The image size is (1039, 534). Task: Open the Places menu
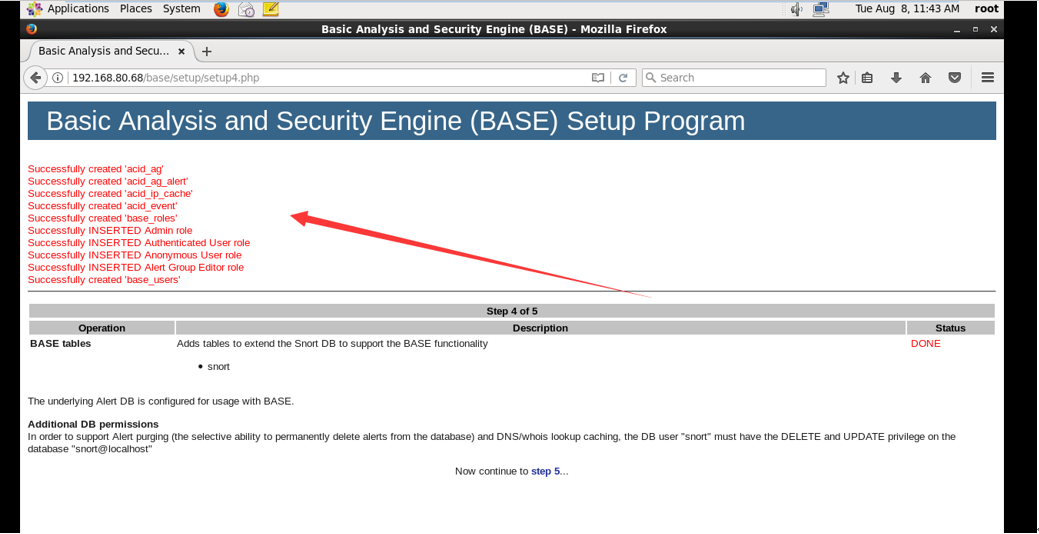136,9
